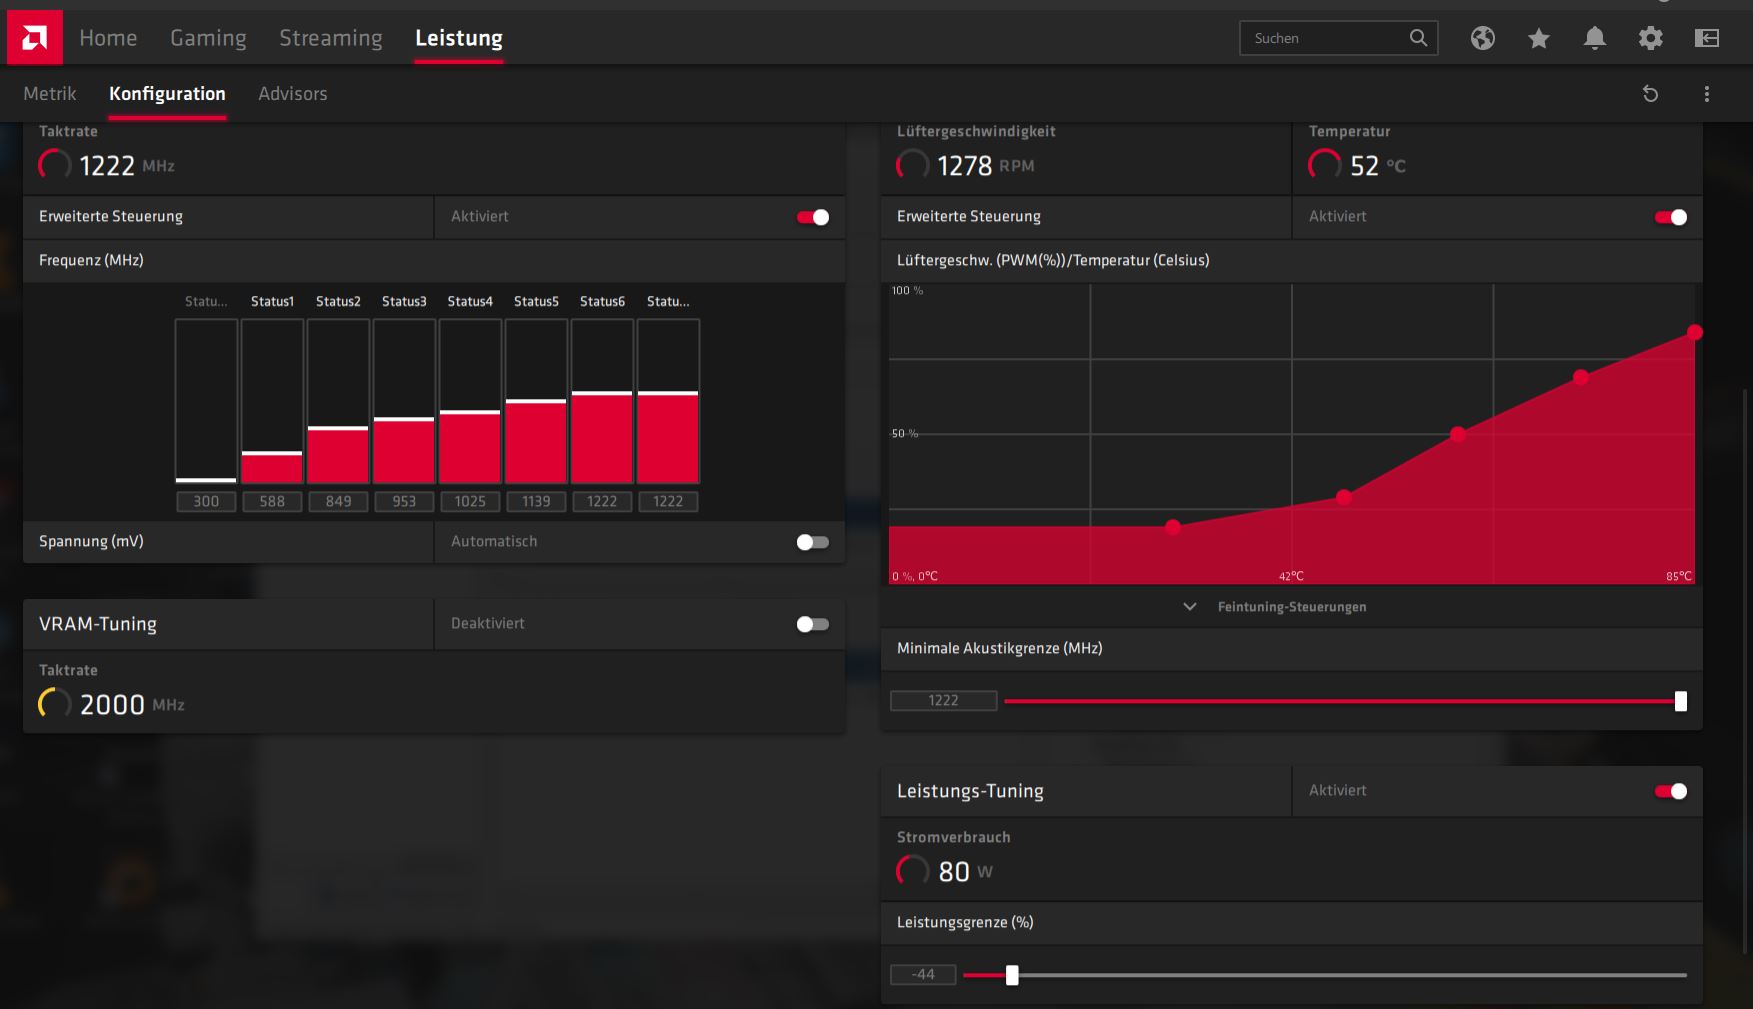Collapse the Feintuning-Steuerungen section
The width and height of the screenshot is (1753, 1009).
click(x=1189, y=606)
